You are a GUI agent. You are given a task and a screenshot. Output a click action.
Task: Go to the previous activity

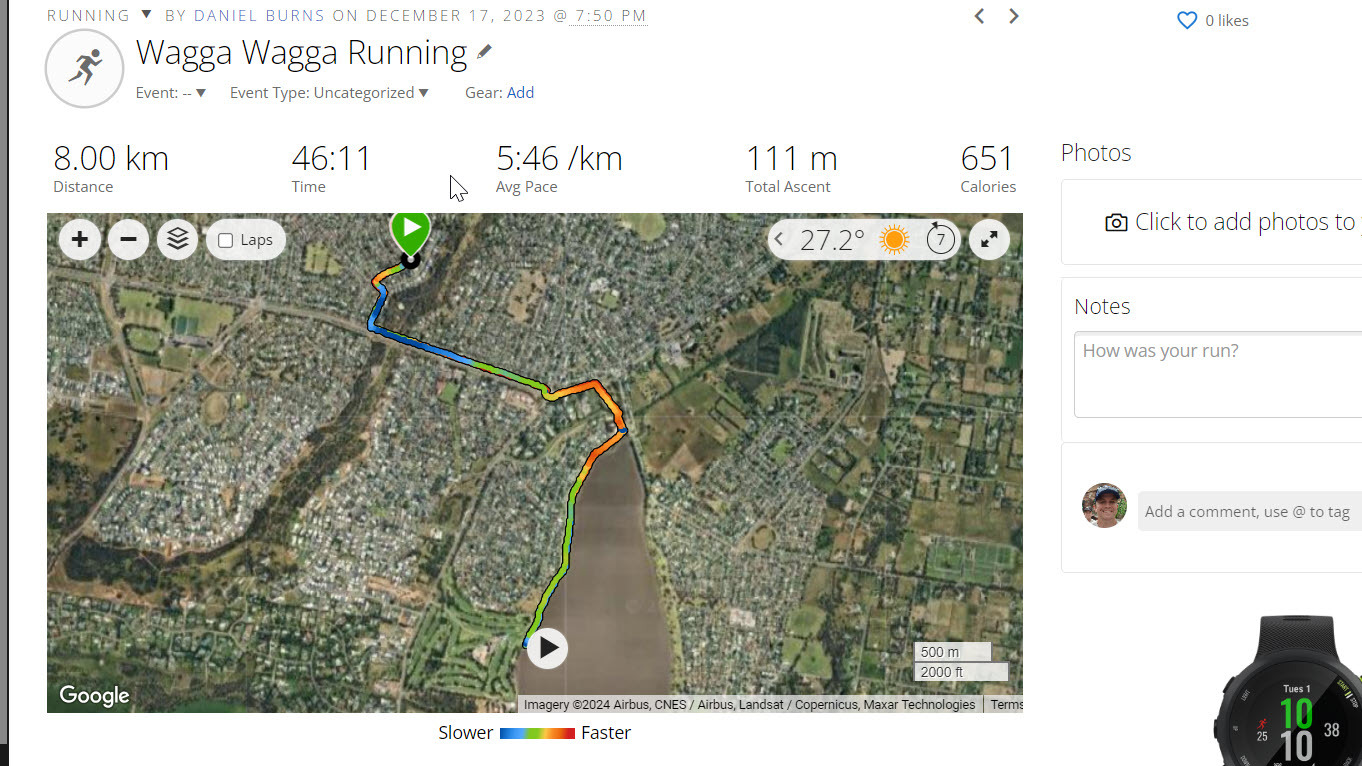pyautogui.click(x=980, y=16)
